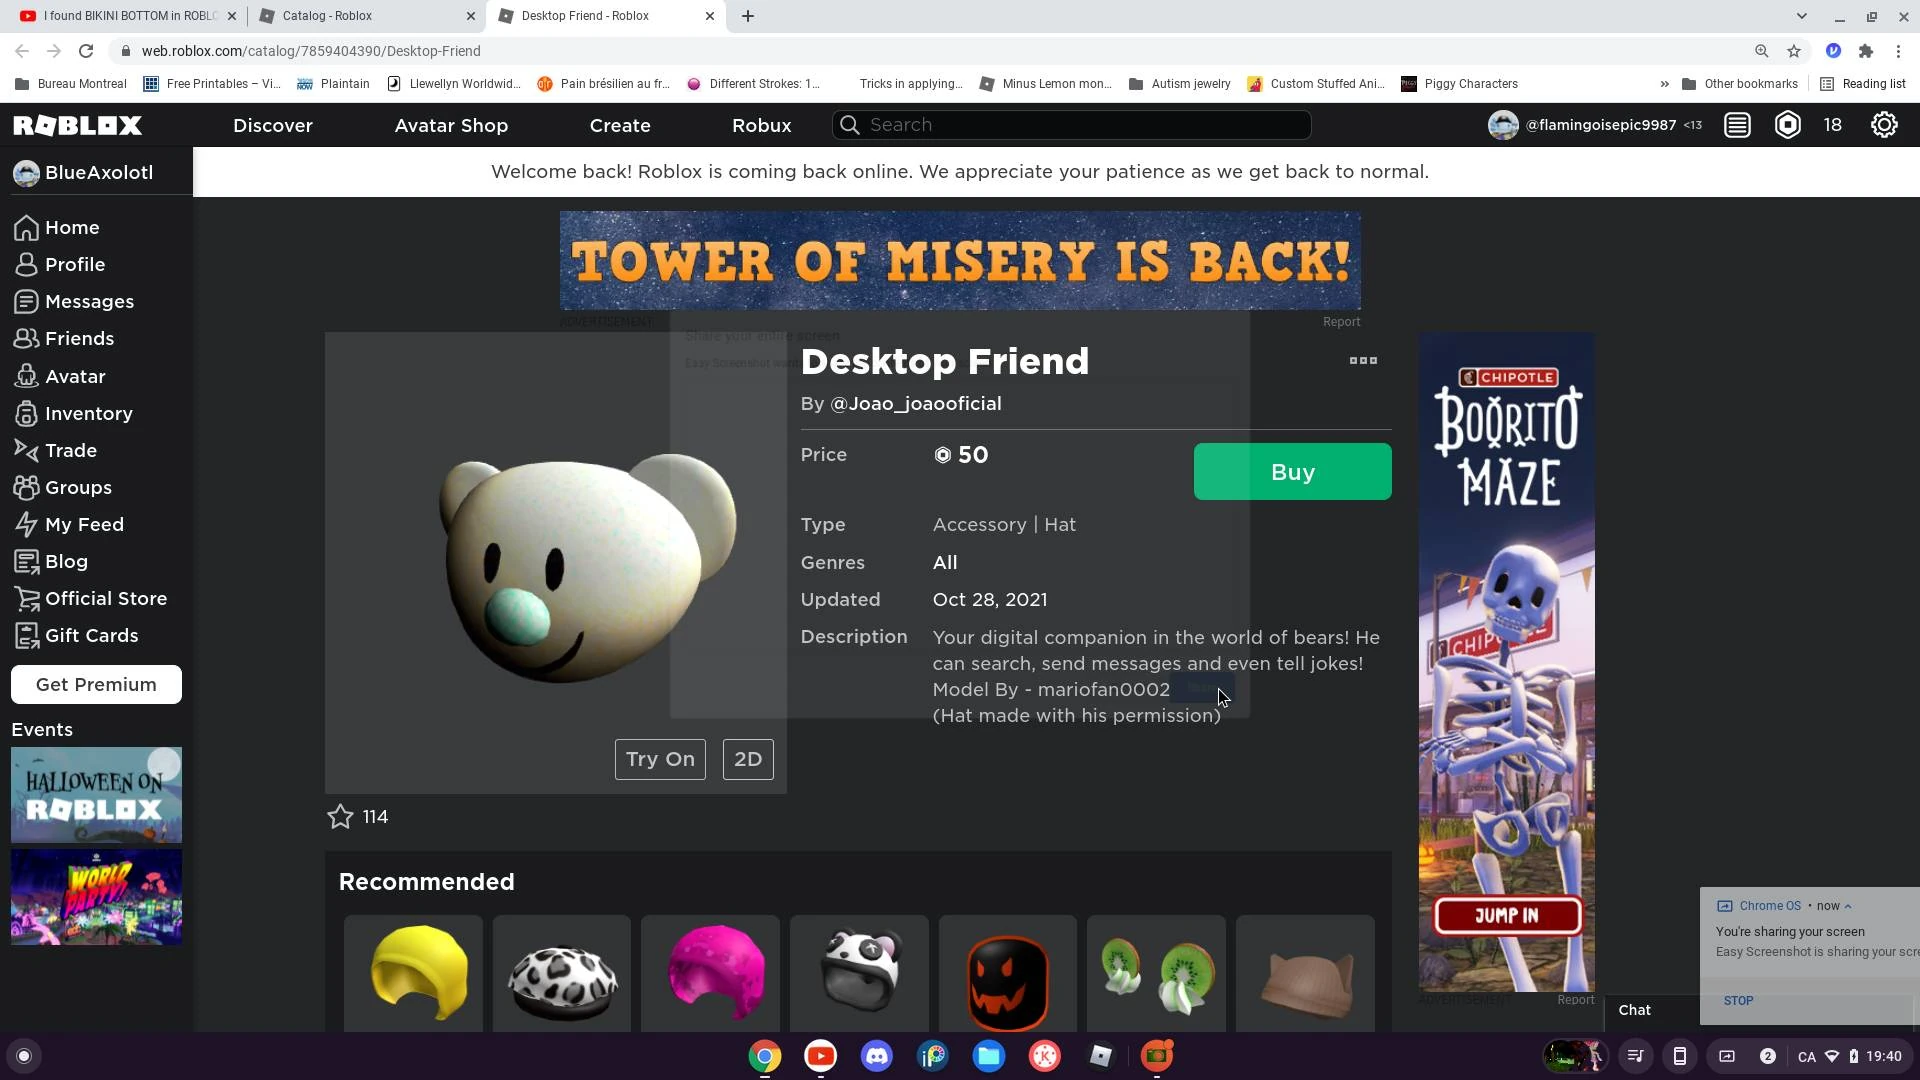Toggle Try On for the hat
The height and width of the screenshot is (1080, 1920).
coord(660,760)
